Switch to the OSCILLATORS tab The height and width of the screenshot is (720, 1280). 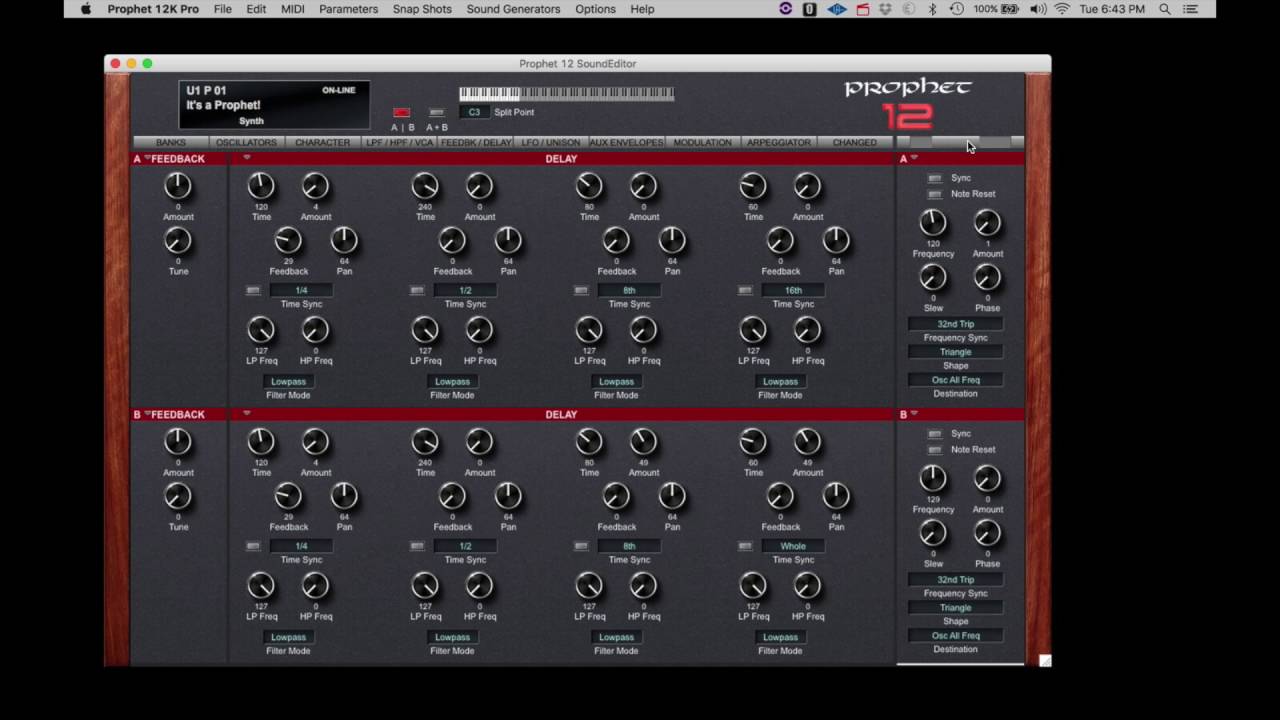[x=246, y=143]
